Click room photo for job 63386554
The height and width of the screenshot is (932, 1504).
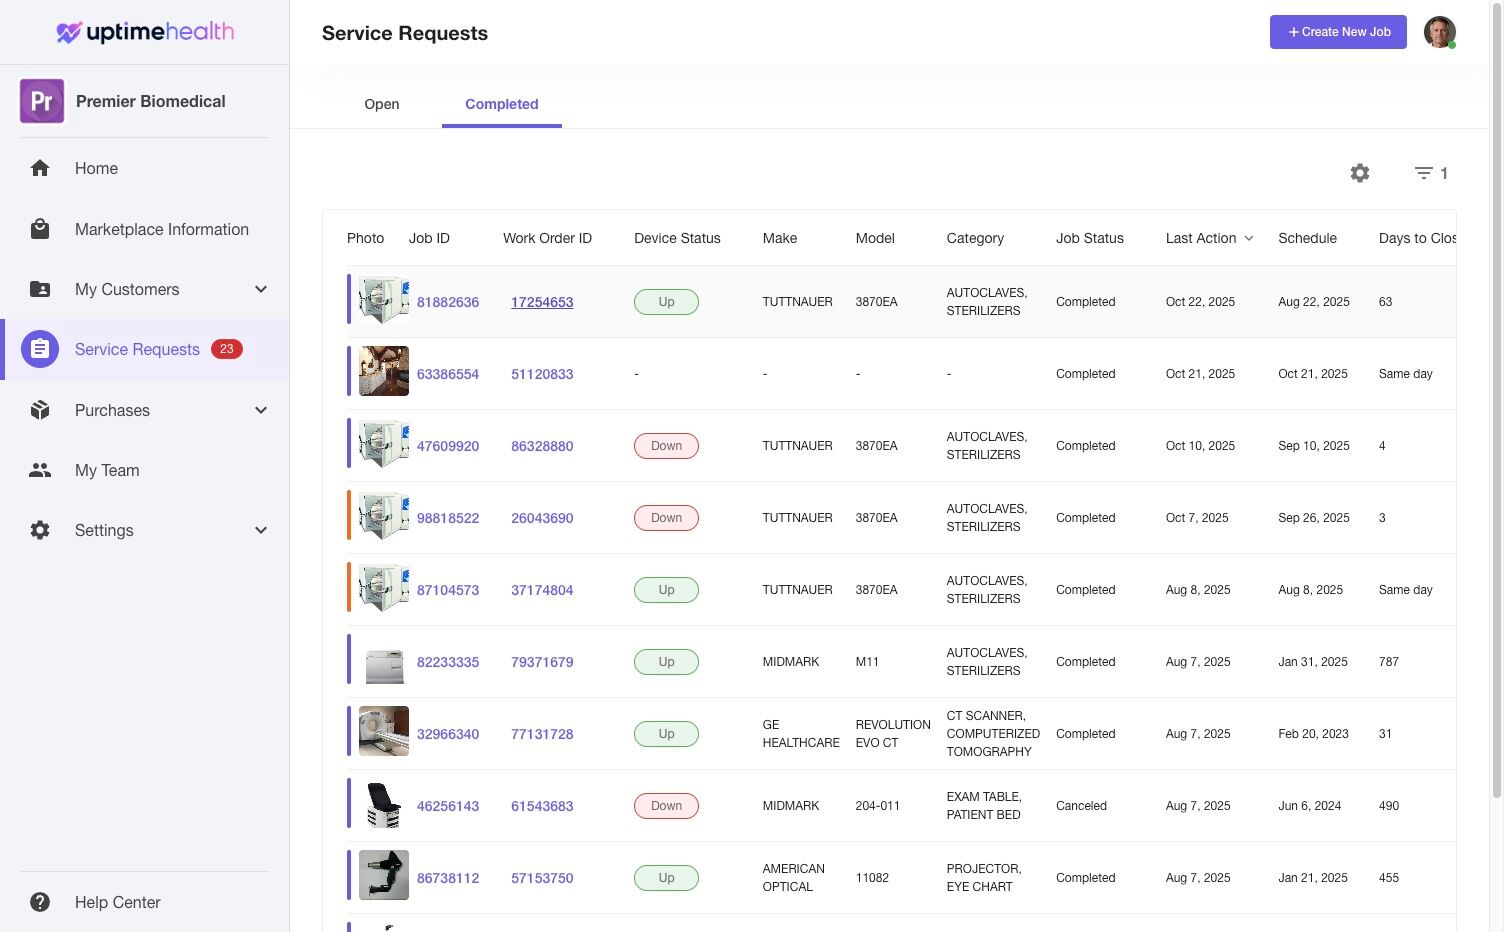pos(384,371)
